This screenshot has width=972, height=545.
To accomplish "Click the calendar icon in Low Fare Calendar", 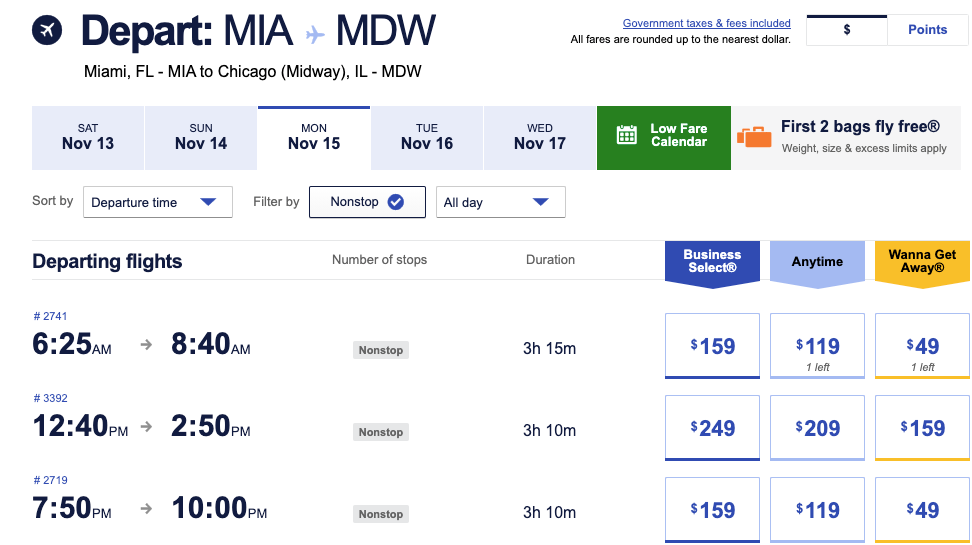I will (x=627, y=135).
